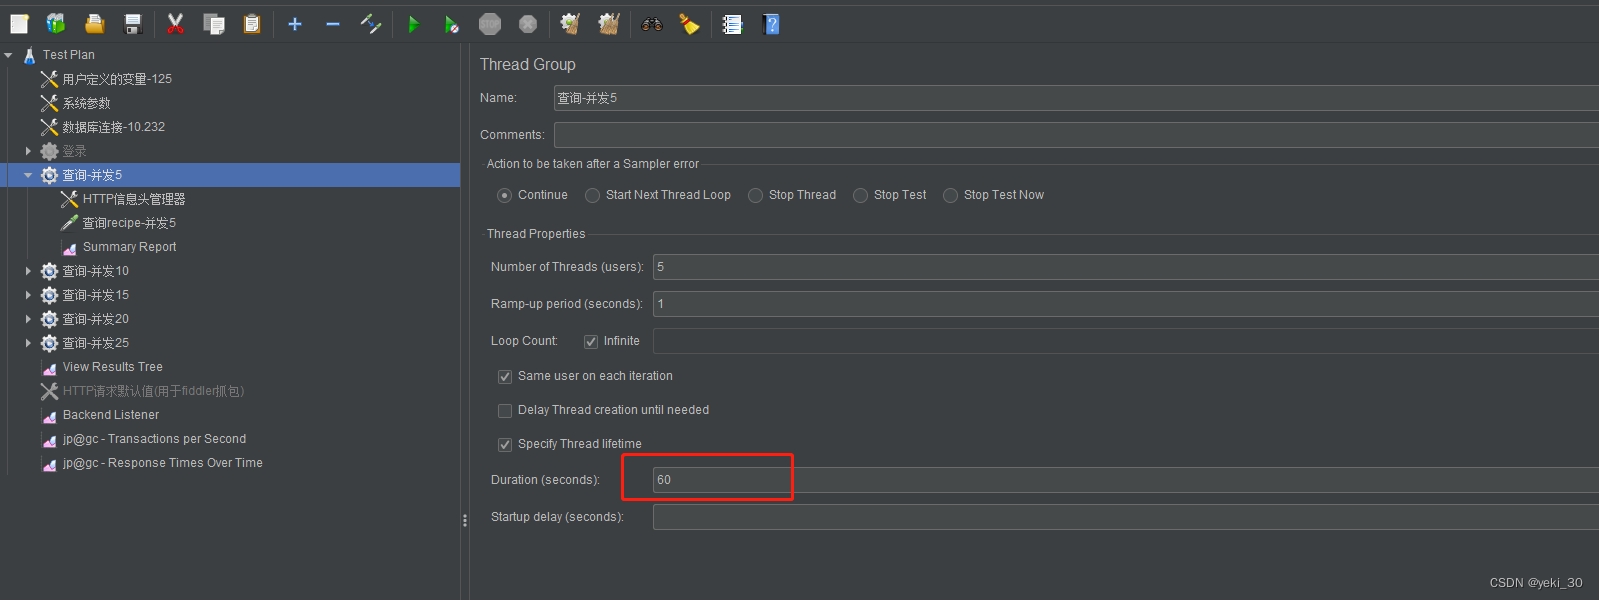
Task: Click the blue plus Expand All icon
Action: tap(295, 24)
